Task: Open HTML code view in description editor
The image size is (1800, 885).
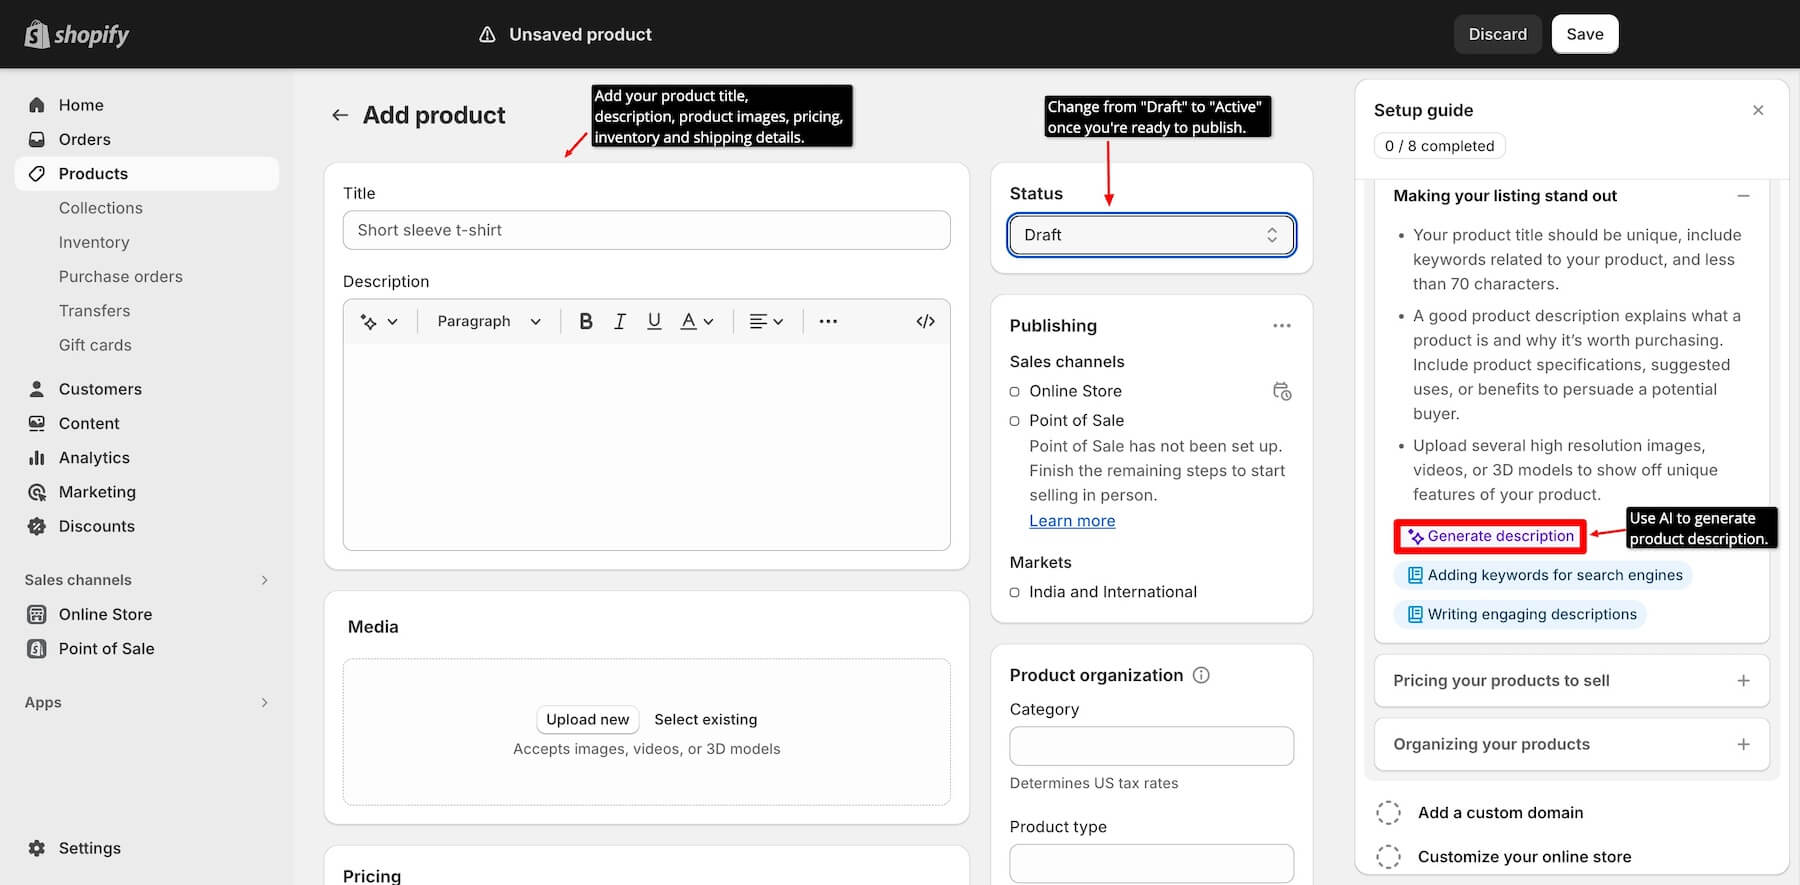Action: pyautogui.click(x=925, y=321)
